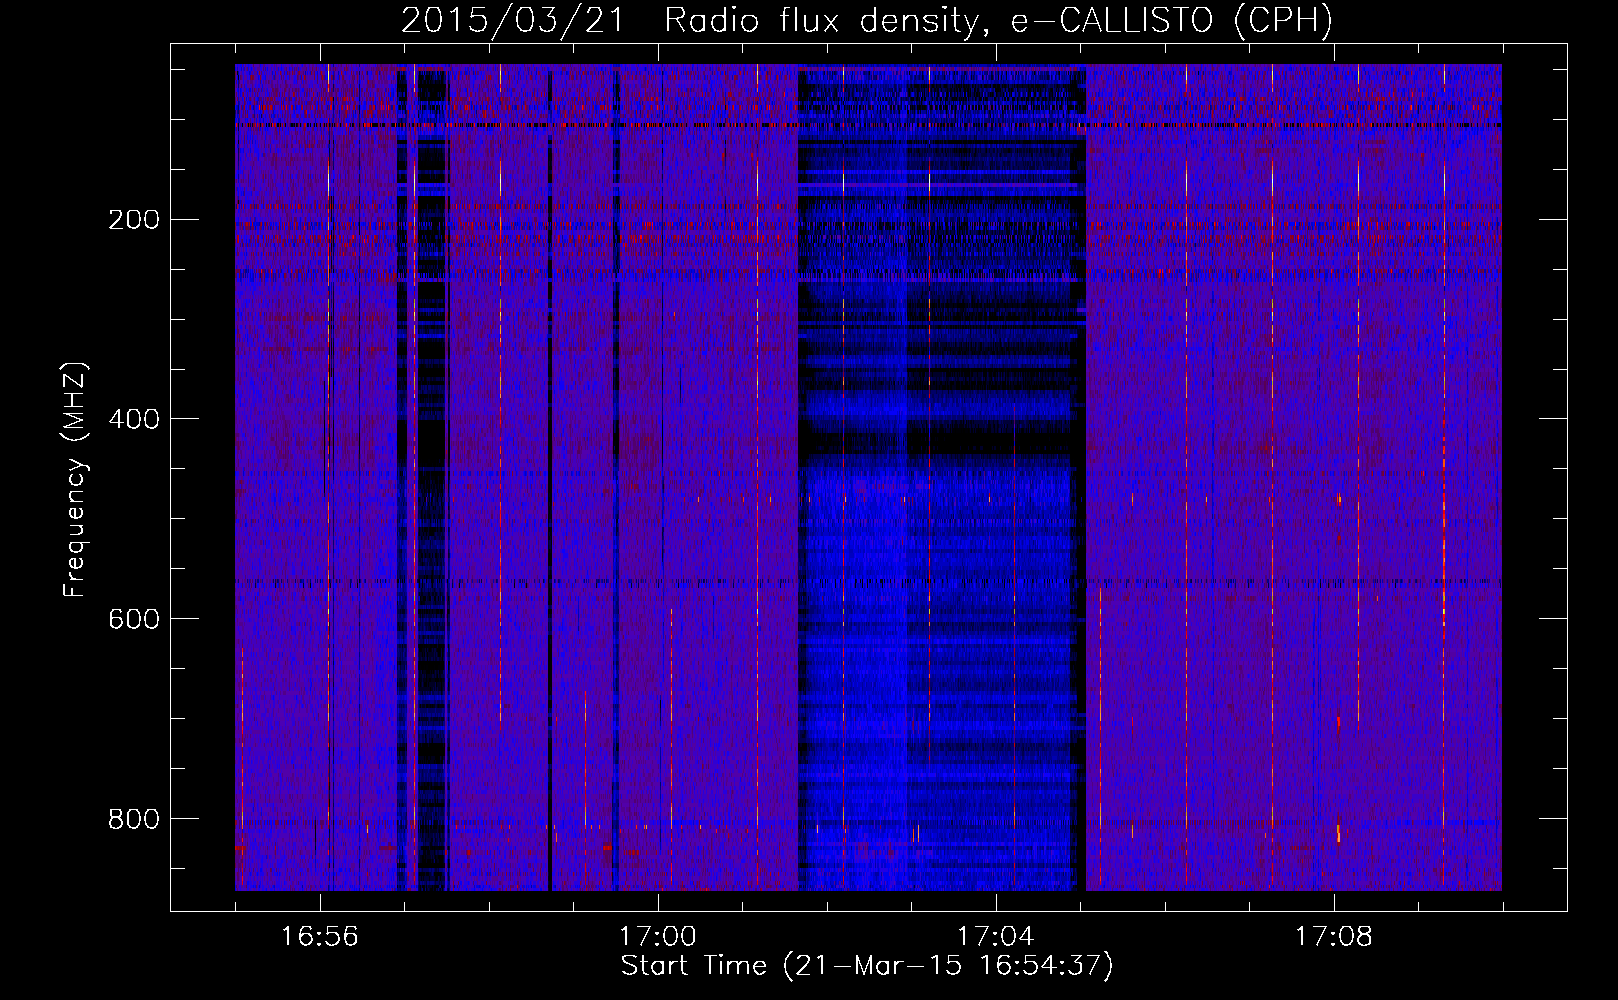Click the 800 frequency tick label
Screen dimensions: 1618x1000
click(134, 819)
